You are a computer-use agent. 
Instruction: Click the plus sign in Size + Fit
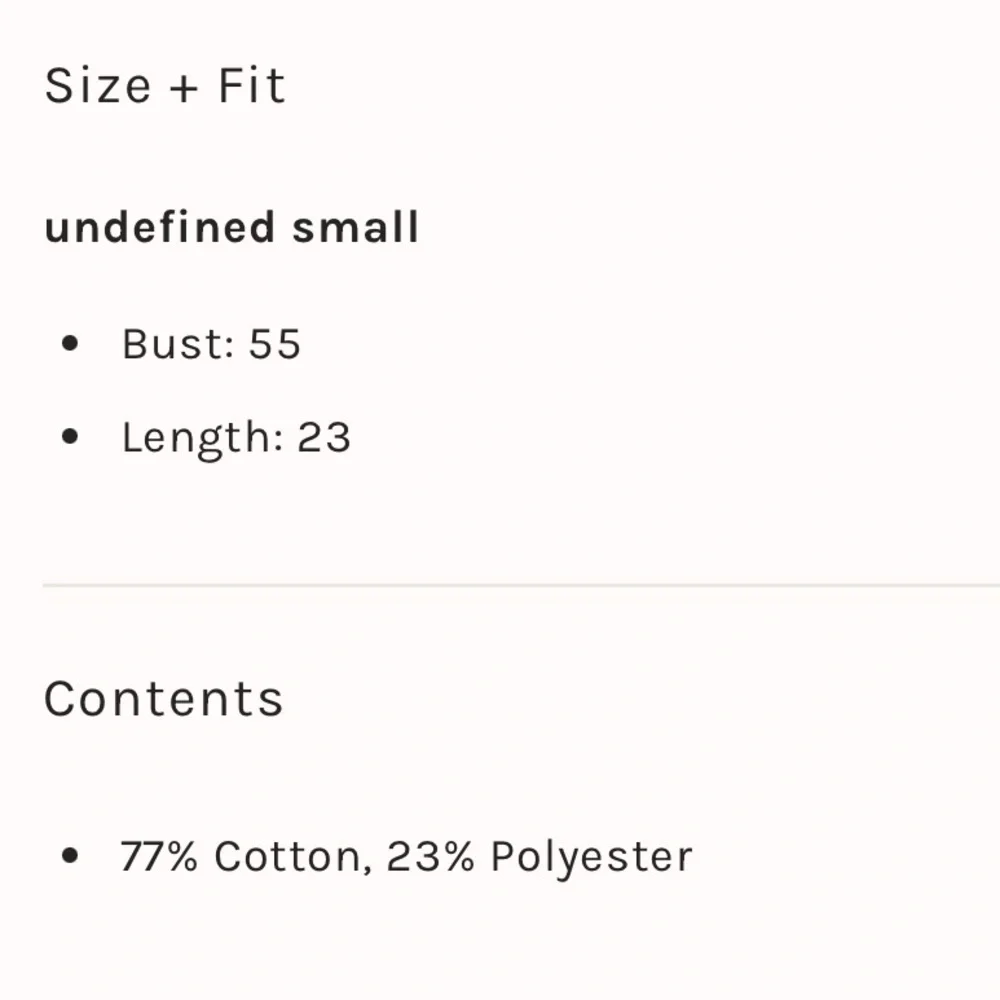click(x=184, y=88)
